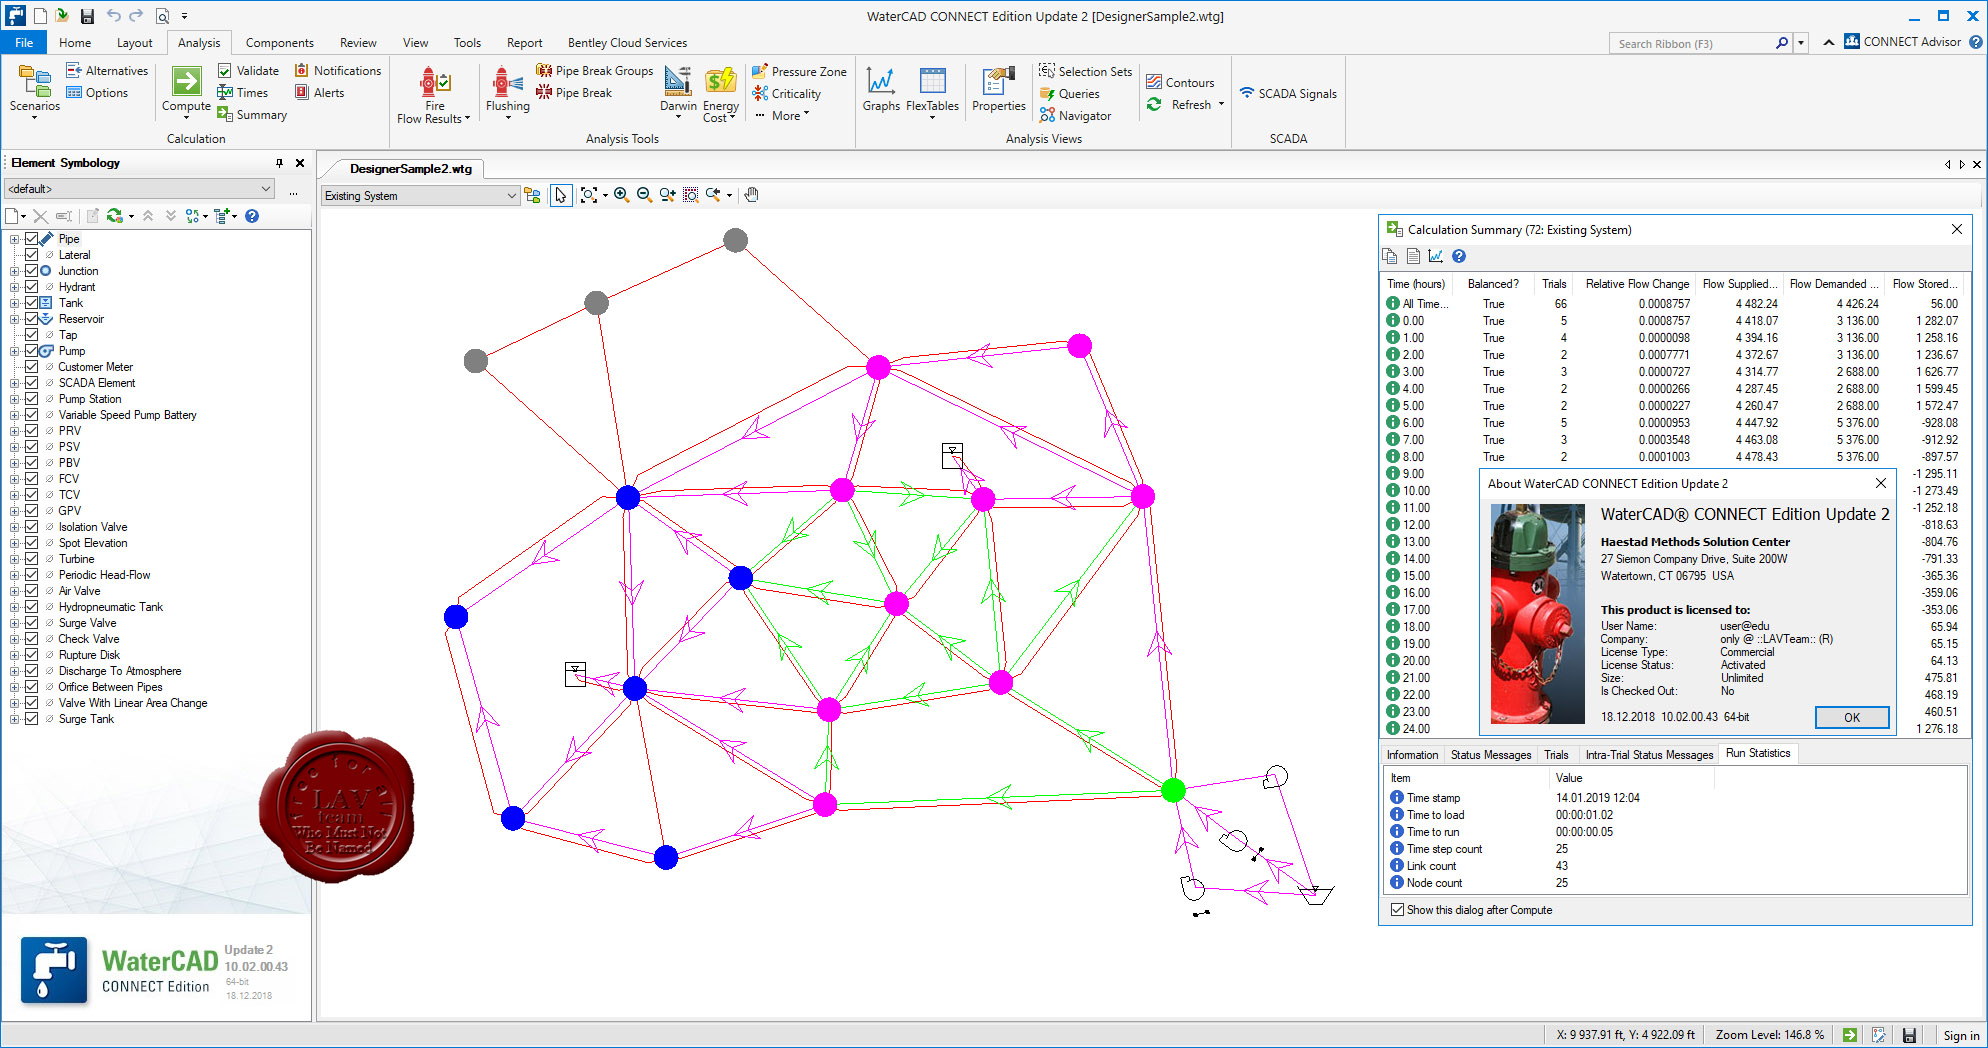Image resolution: width=1988 pixels, height=1048 pixels.
Task: Open Notifications
Action: tap(338, 71)
